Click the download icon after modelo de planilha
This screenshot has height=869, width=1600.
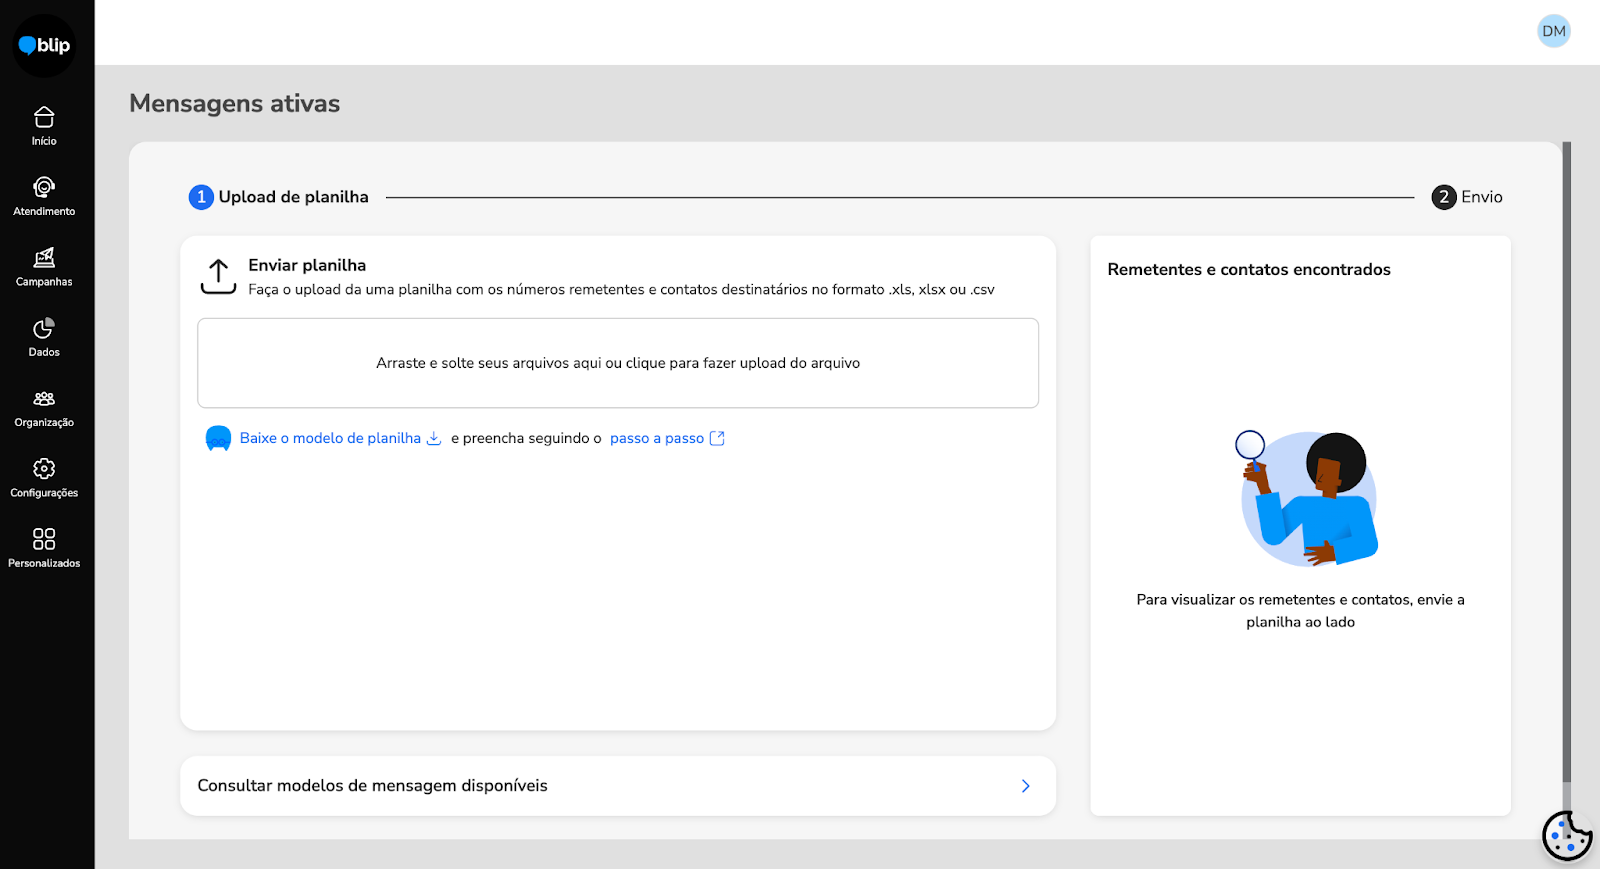[x=434, y=438]
